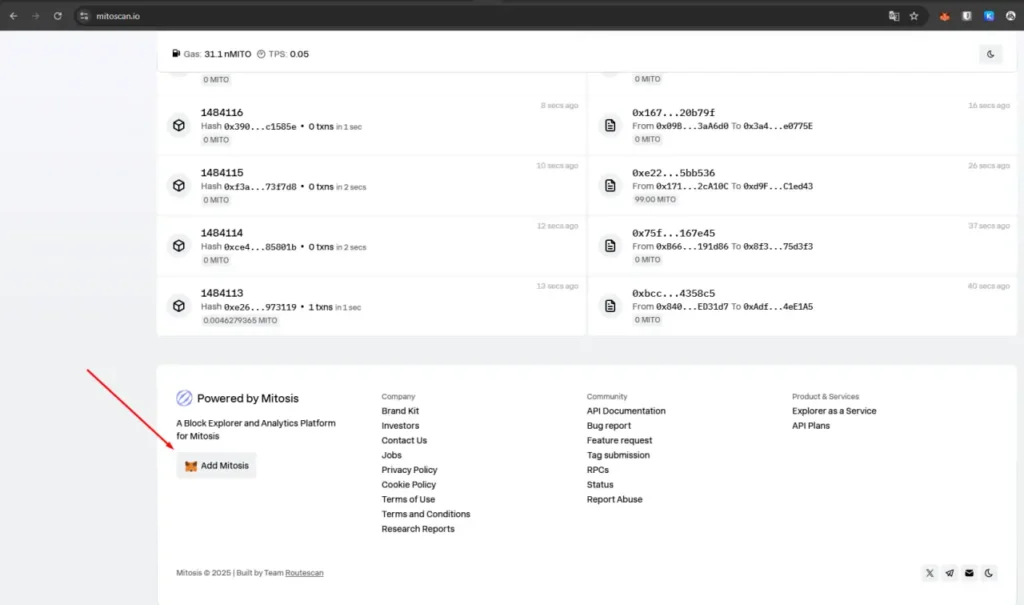Open the API Plans link
The width and height of the screenshot is (1024, 605).
coord(810,425)
